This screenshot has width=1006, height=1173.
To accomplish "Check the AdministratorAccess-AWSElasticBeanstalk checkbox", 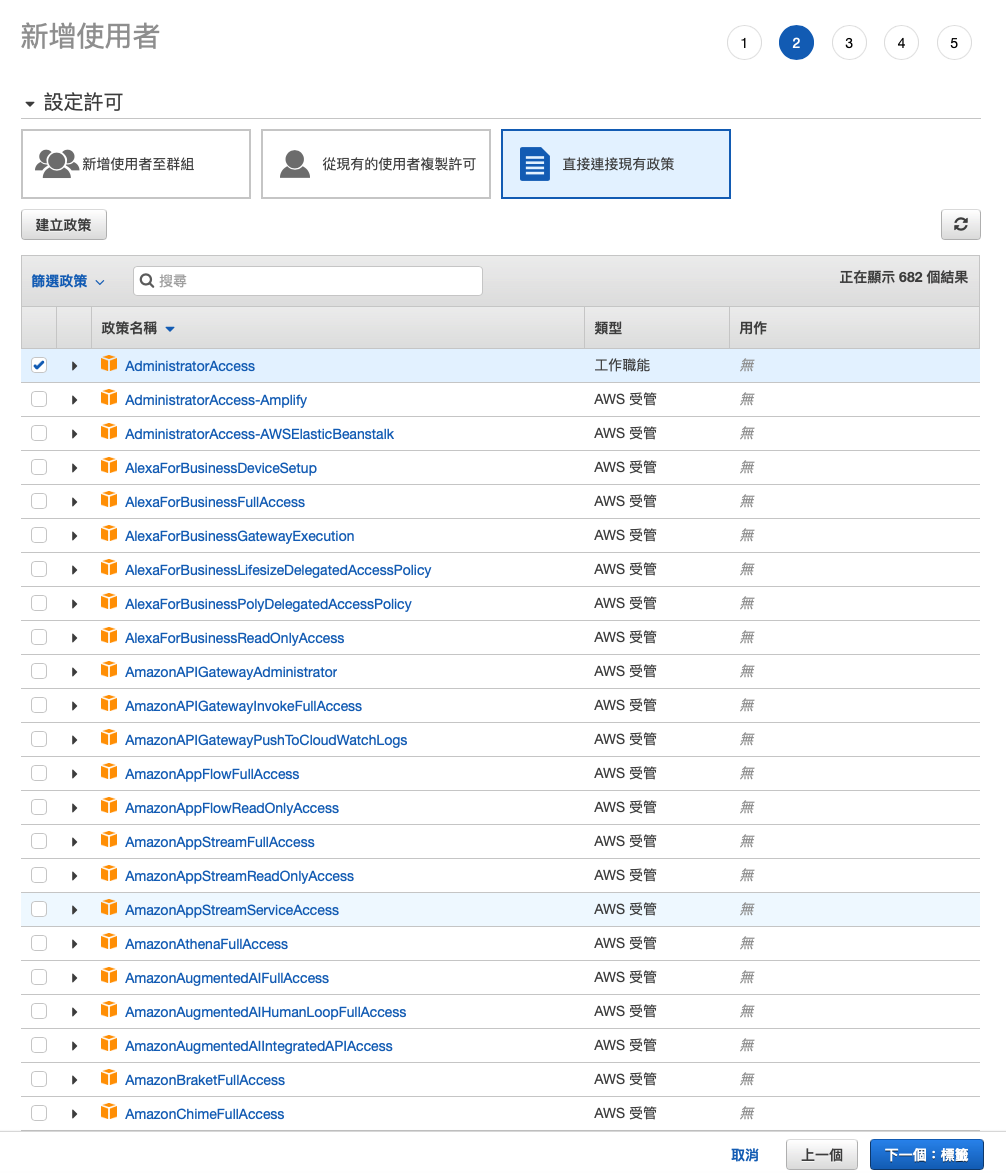I will click(39, 433).
